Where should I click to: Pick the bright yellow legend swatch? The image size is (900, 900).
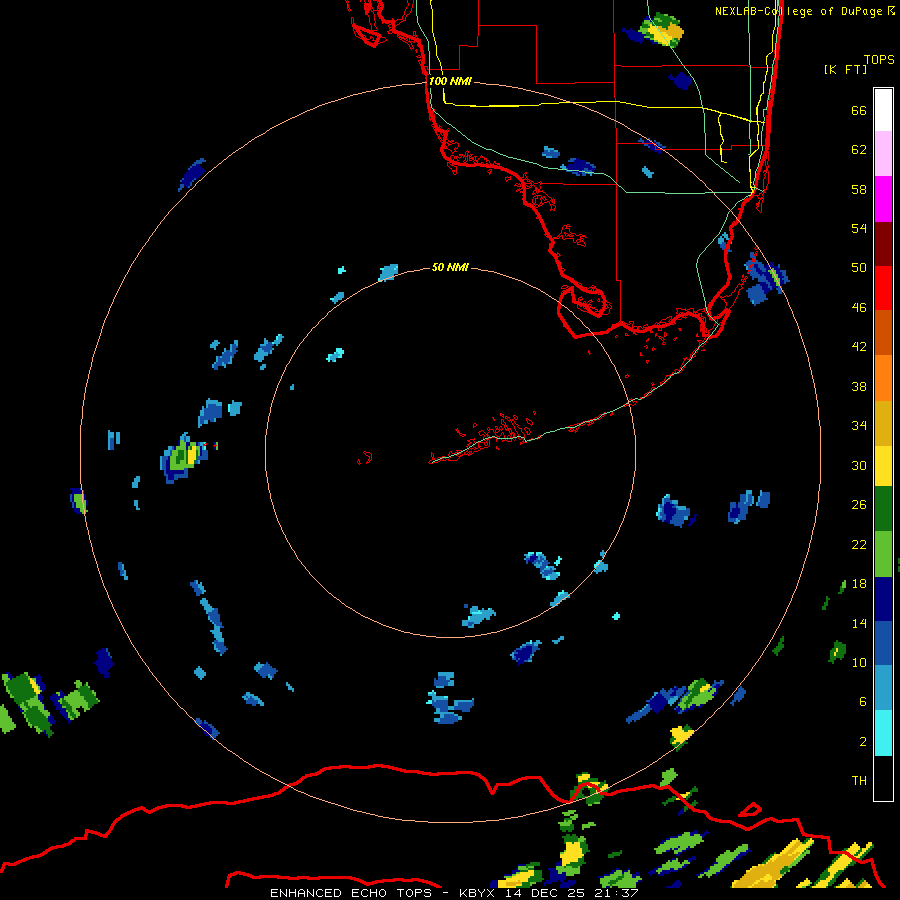[883, 466]
